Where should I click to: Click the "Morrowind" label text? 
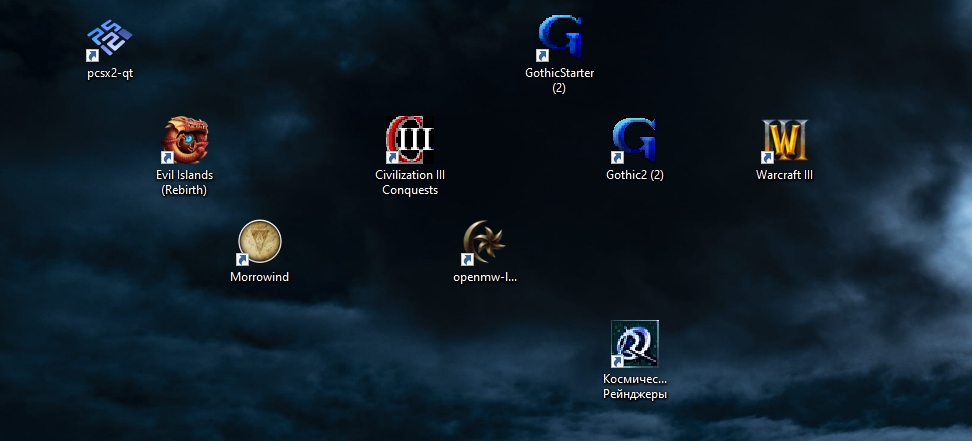259,277
